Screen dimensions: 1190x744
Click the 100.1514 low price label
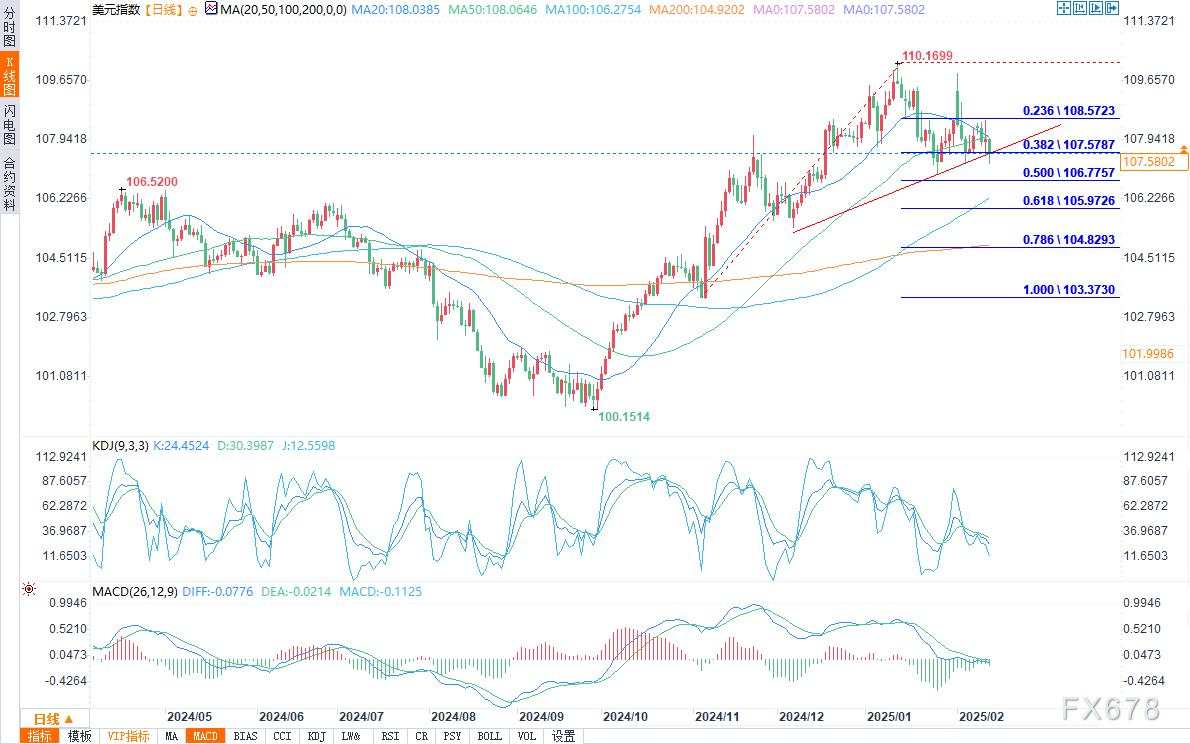coord(625,416)
